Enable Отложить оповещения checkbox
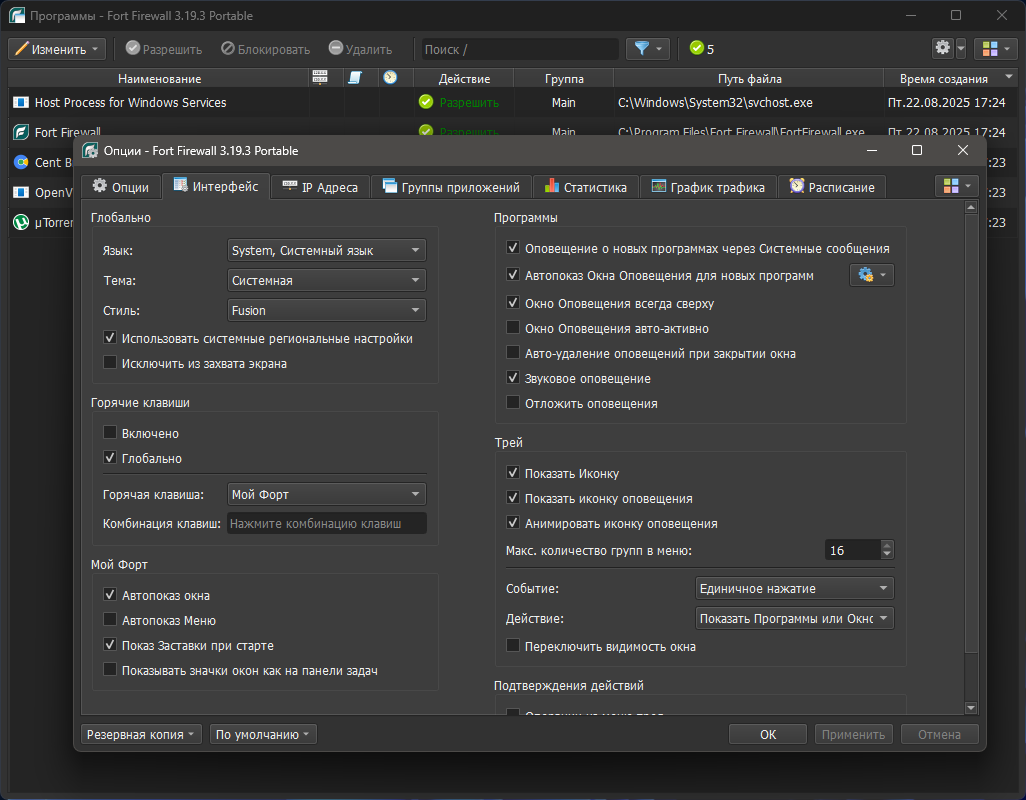 [513, 402]
